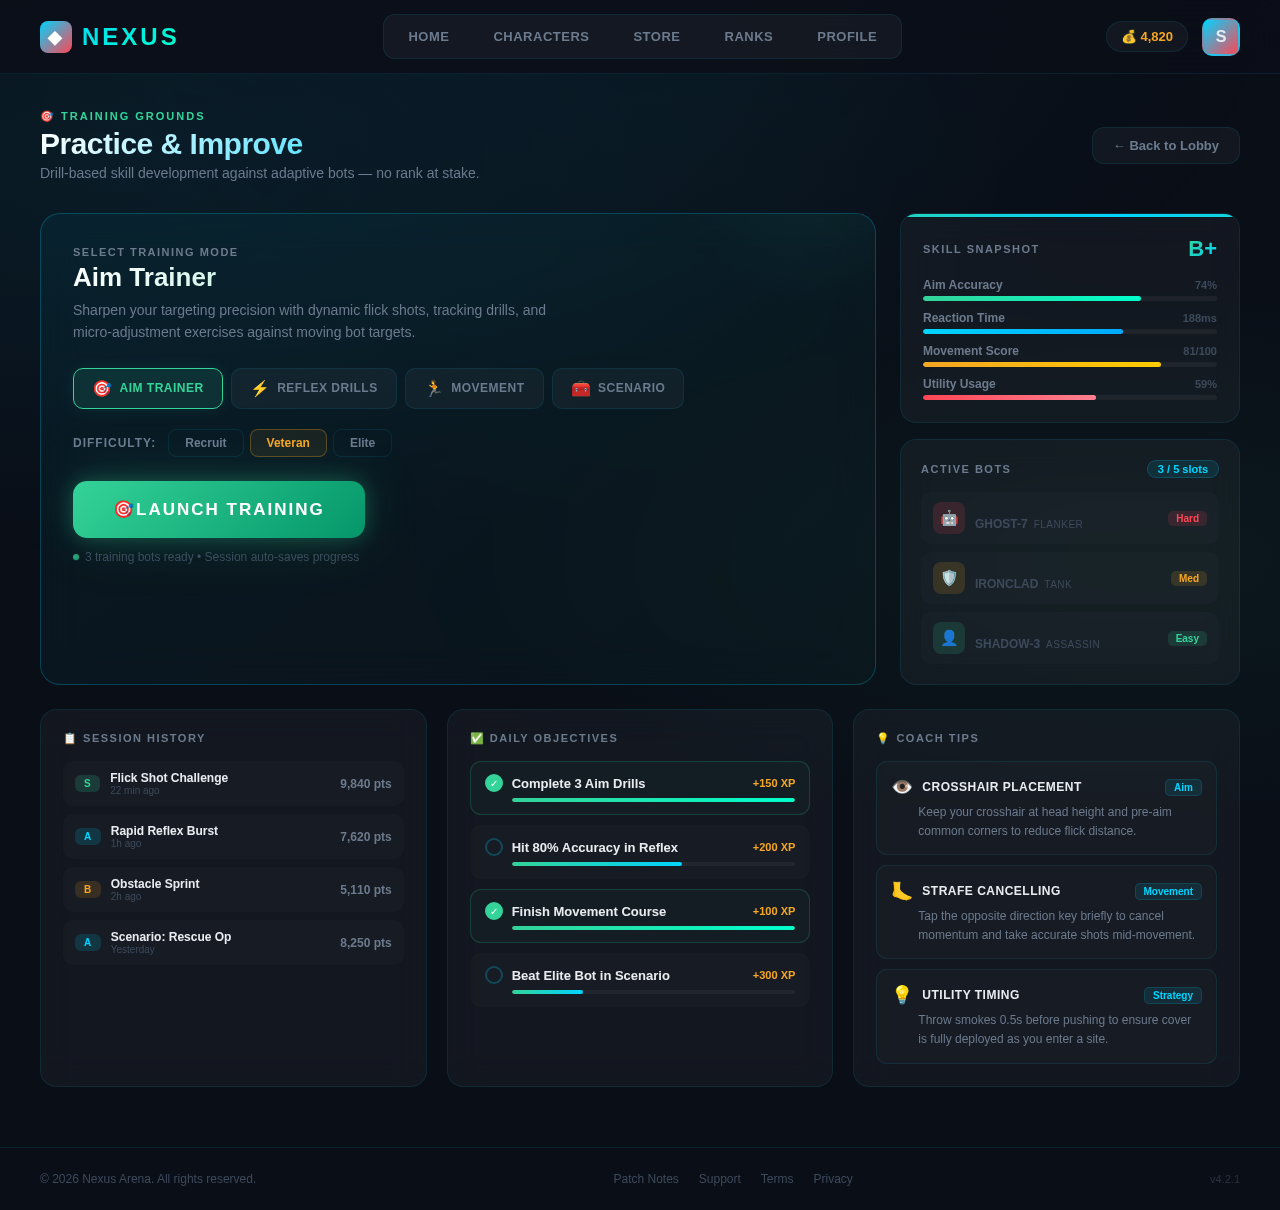Screen dimensions: 1280x1210
Task: Click the GHOST-7 robot bot icon
Action: [x=949, y=518]
